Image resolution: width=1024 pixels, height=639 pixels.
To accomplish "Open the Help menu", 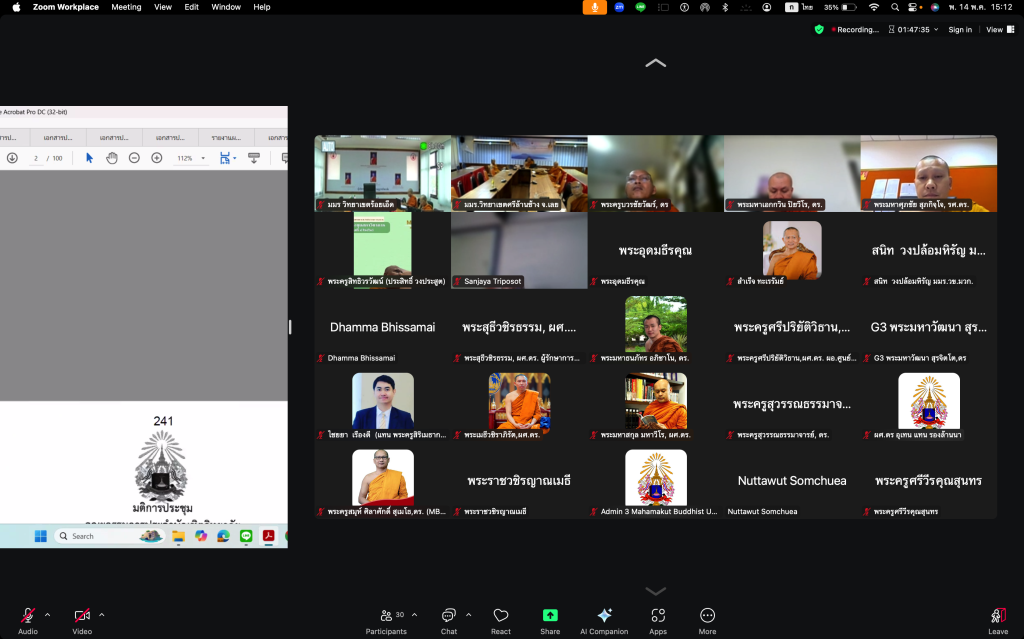I will click(262, 7).
